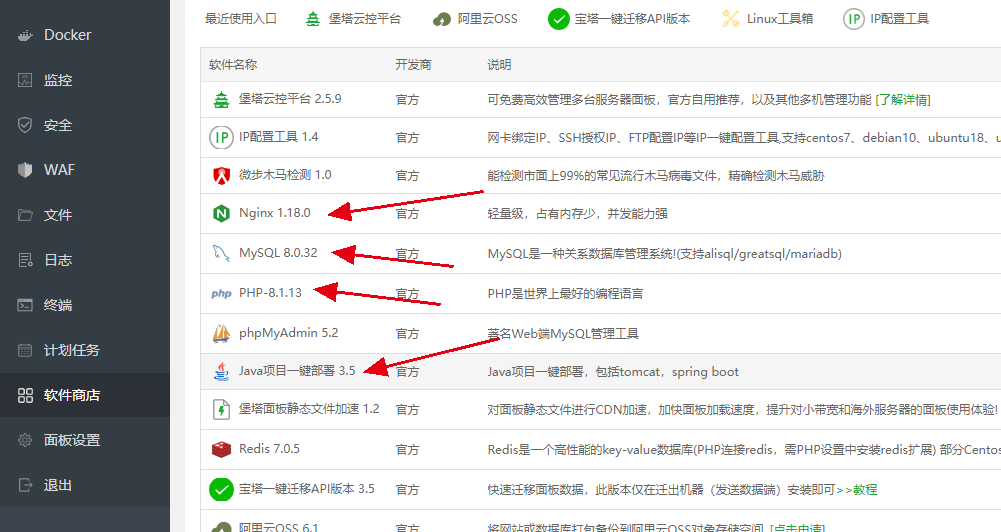
Task: Click 堡塔面板静态文件加速 1.2 entry
Action: pos(309,409)
